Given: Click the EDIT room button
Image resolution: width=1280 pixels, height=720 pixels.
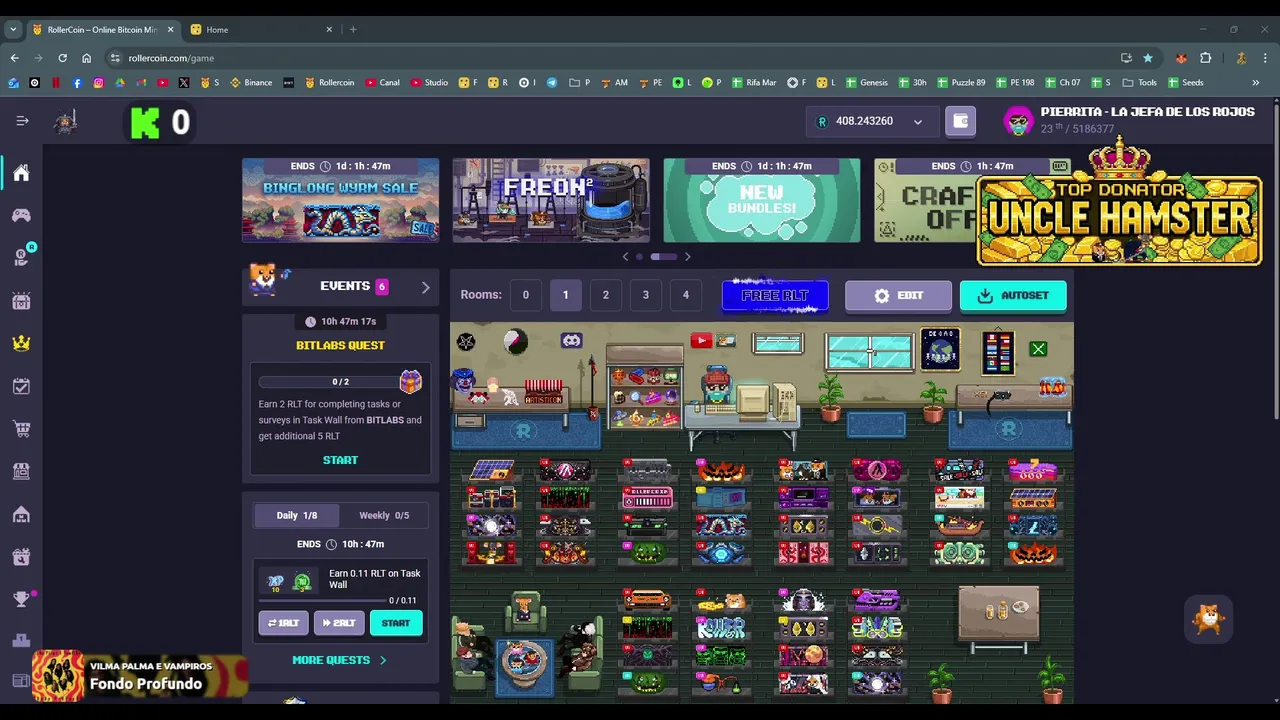Looking at the screenshot, I should pos(898,296).
